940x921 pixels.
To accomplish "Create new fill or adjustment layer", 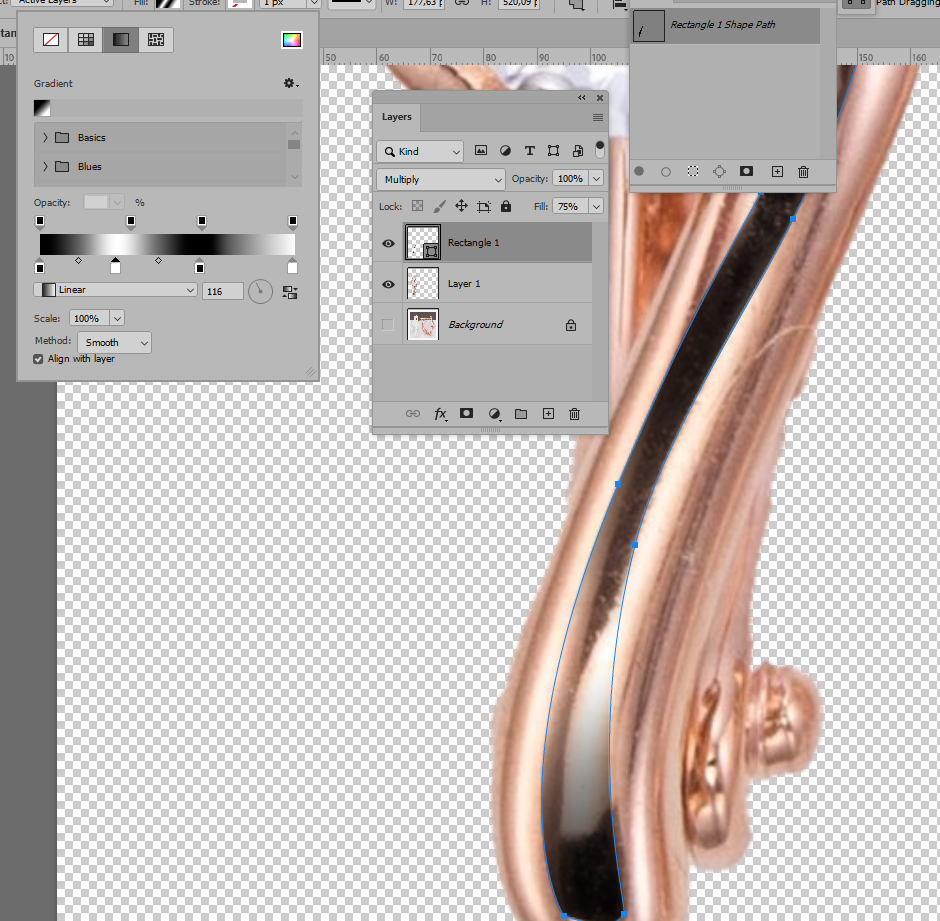I will (495, 414).
